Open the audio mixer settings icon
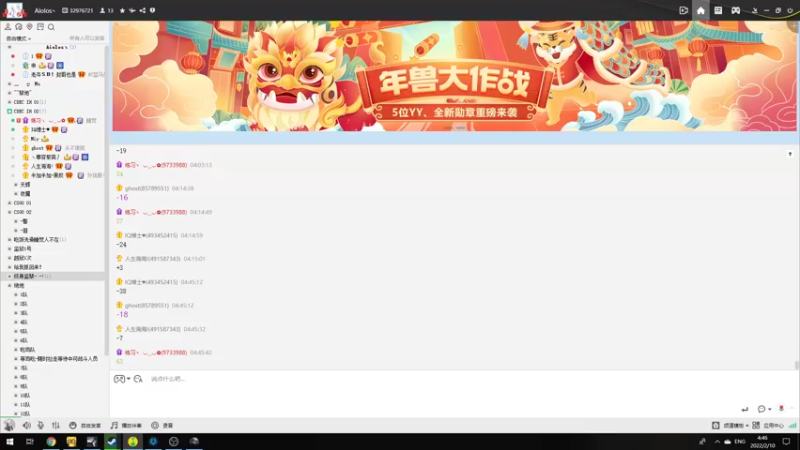The height and width of the screenshot is (450, 800). pos(56,425)
